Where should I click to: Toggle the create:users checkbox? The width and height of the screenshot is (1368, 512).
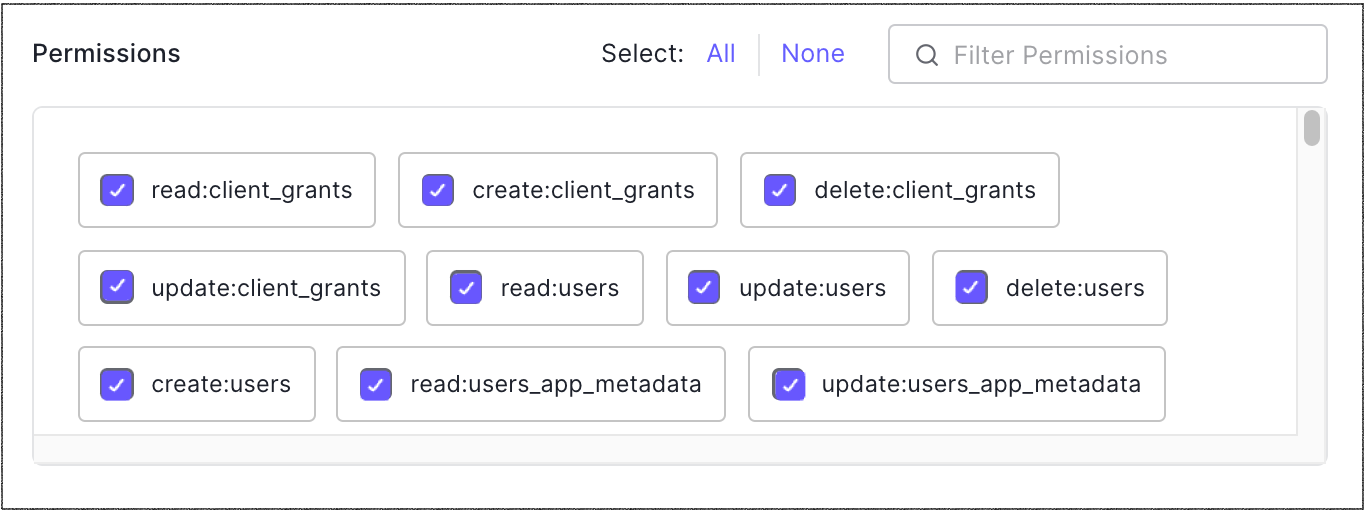pyautogui.click(x=117, y=384)
